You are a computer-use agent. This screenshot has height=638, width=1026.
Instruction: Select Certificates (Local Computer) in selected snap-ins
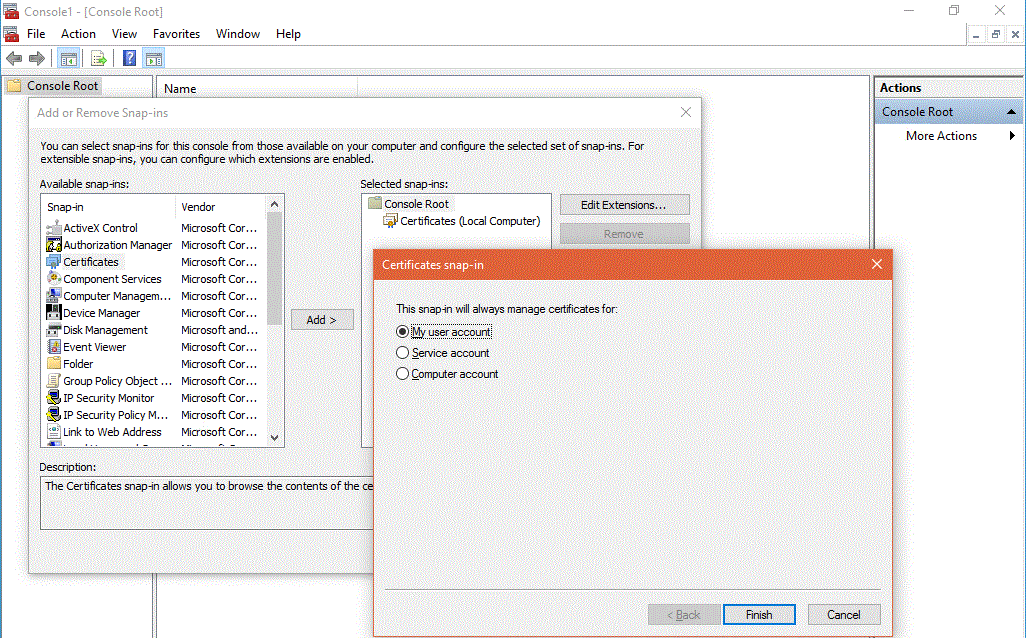(469, 221)
